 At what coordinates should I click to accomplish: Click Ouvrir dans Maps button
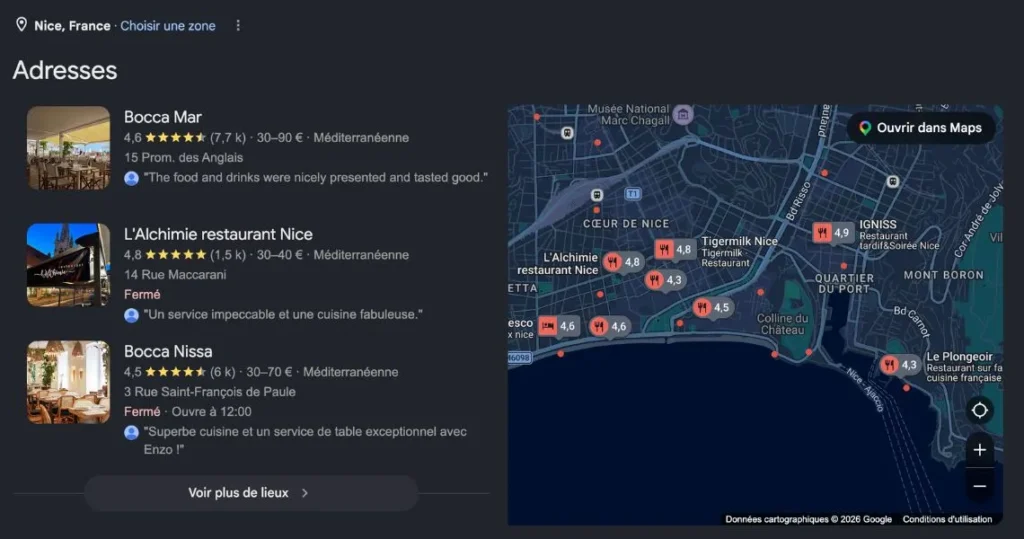click(x=921, y=128)
